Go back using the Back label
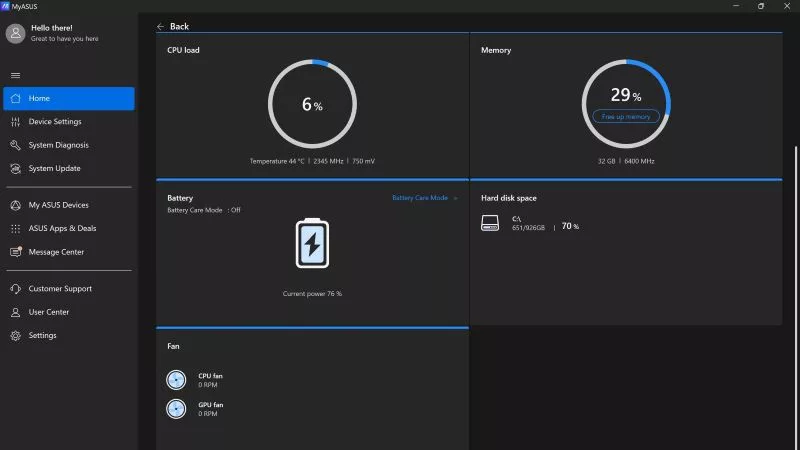Viewport: 800px width, 450px height. coord(179,27)
